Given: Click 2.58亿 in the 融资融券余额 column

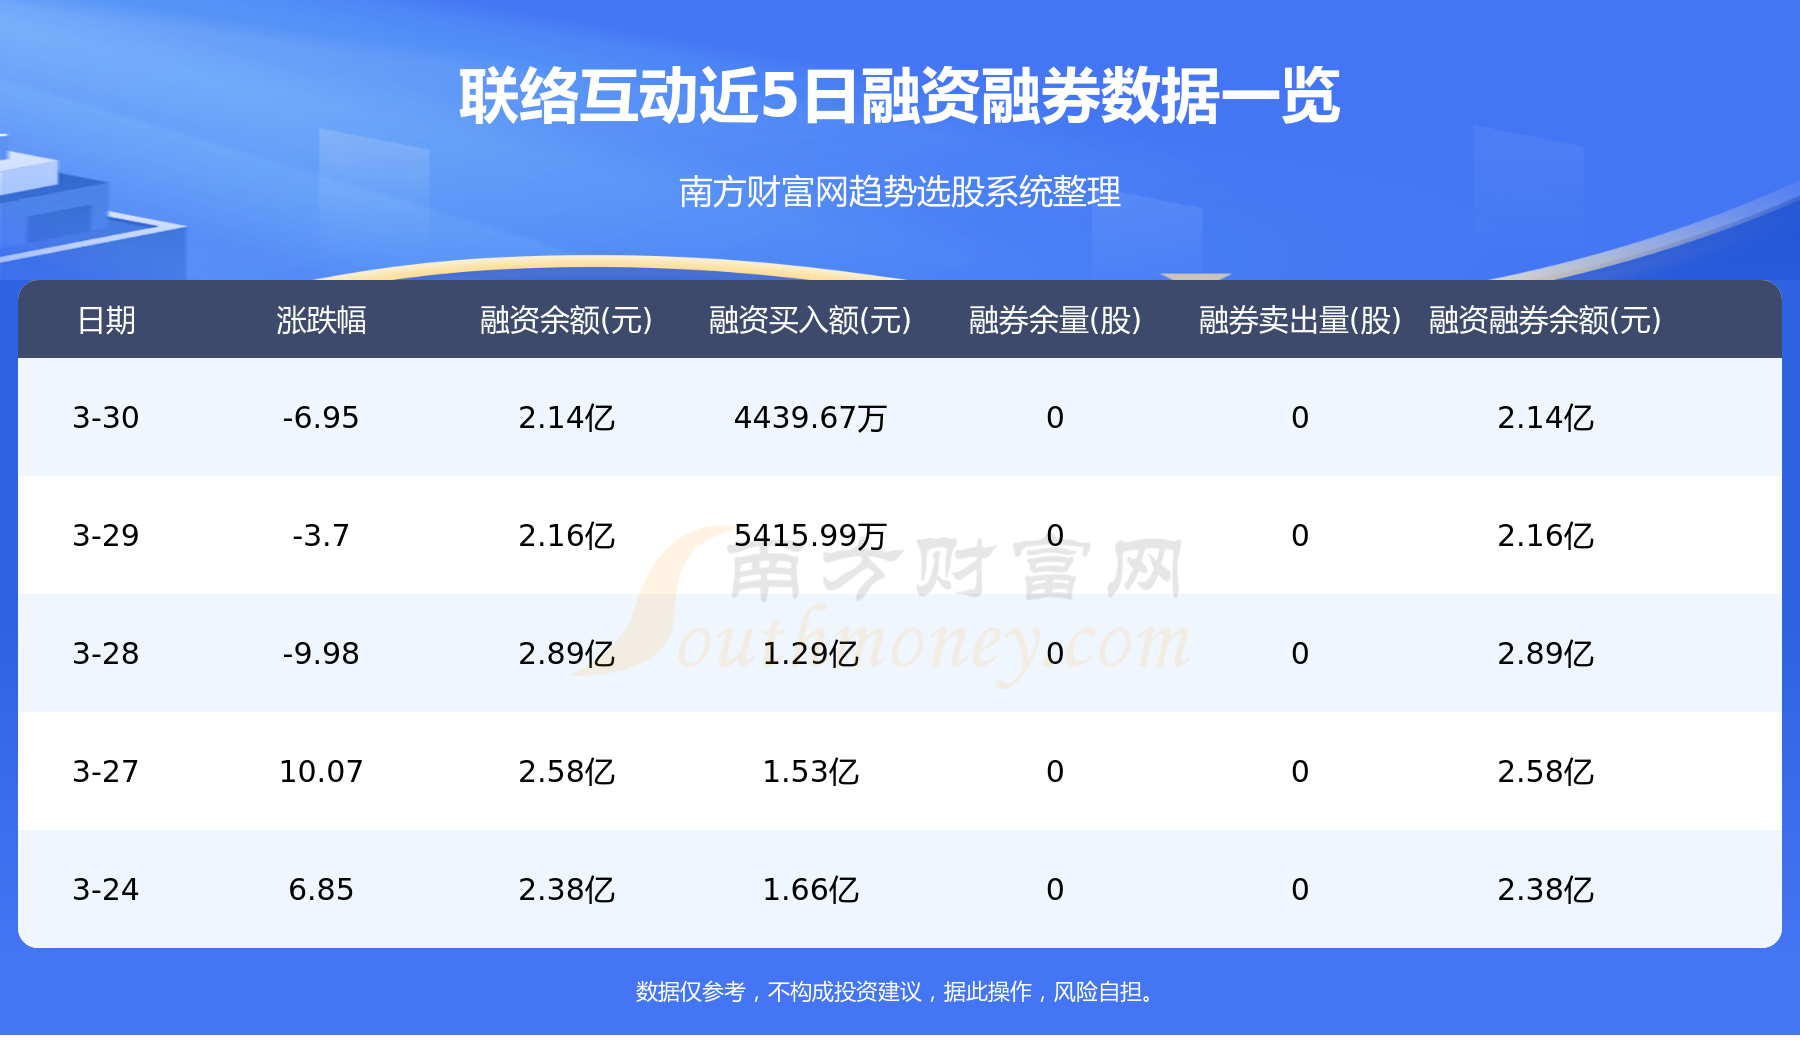Looking at the screenshot, I should pos(1545,771).
